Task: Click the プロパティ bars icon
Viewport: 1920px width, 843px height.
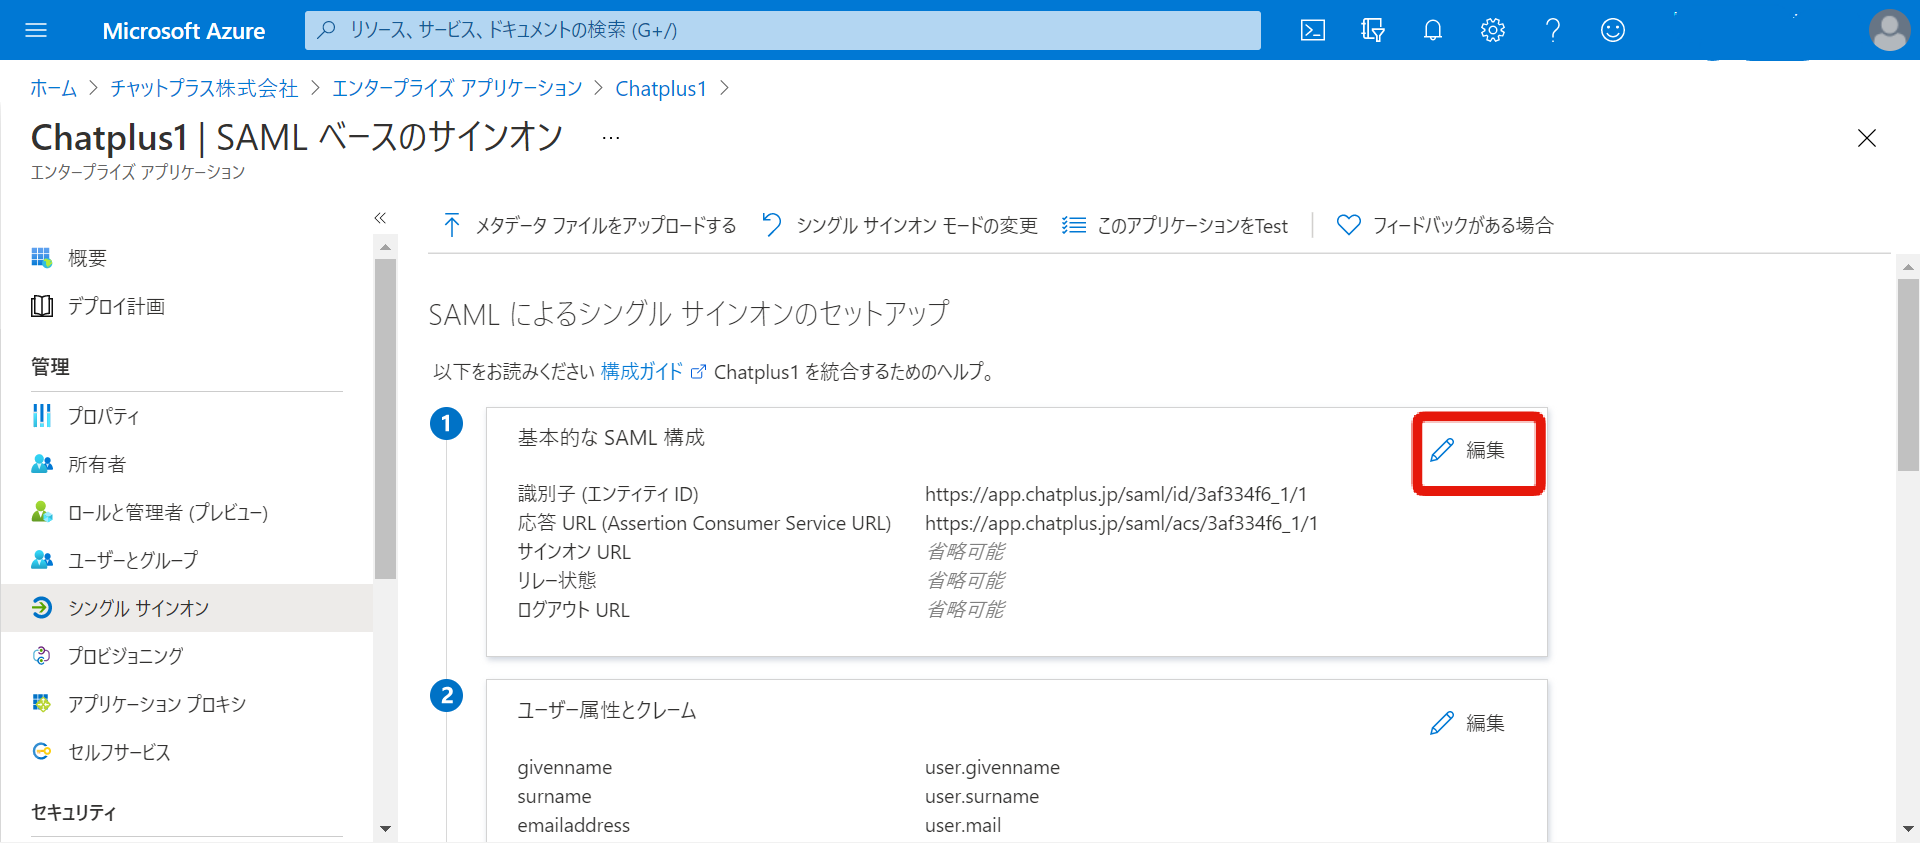Action: (x=41, y=416)
